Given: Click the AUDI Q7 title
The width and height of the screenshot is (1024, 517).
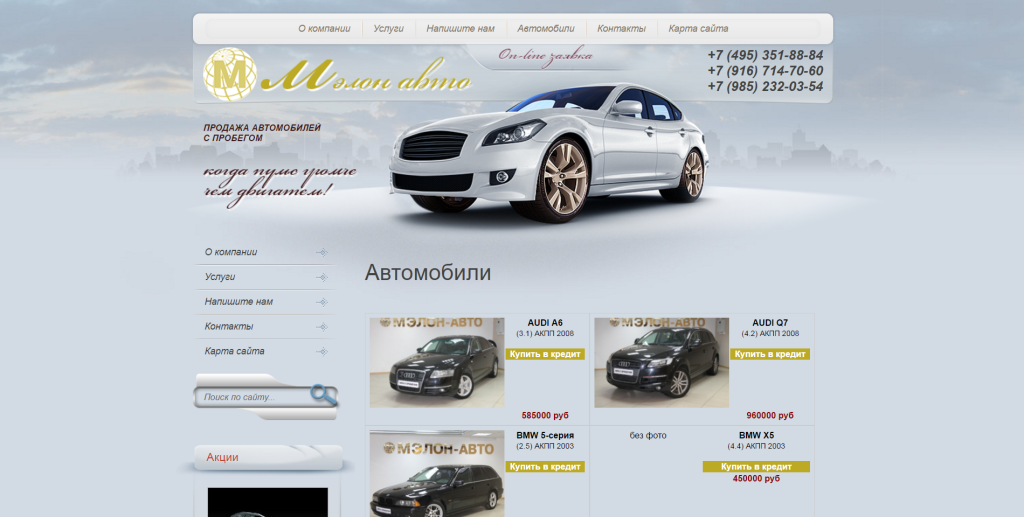Looking at the screenshot, I should pos(770,322).
